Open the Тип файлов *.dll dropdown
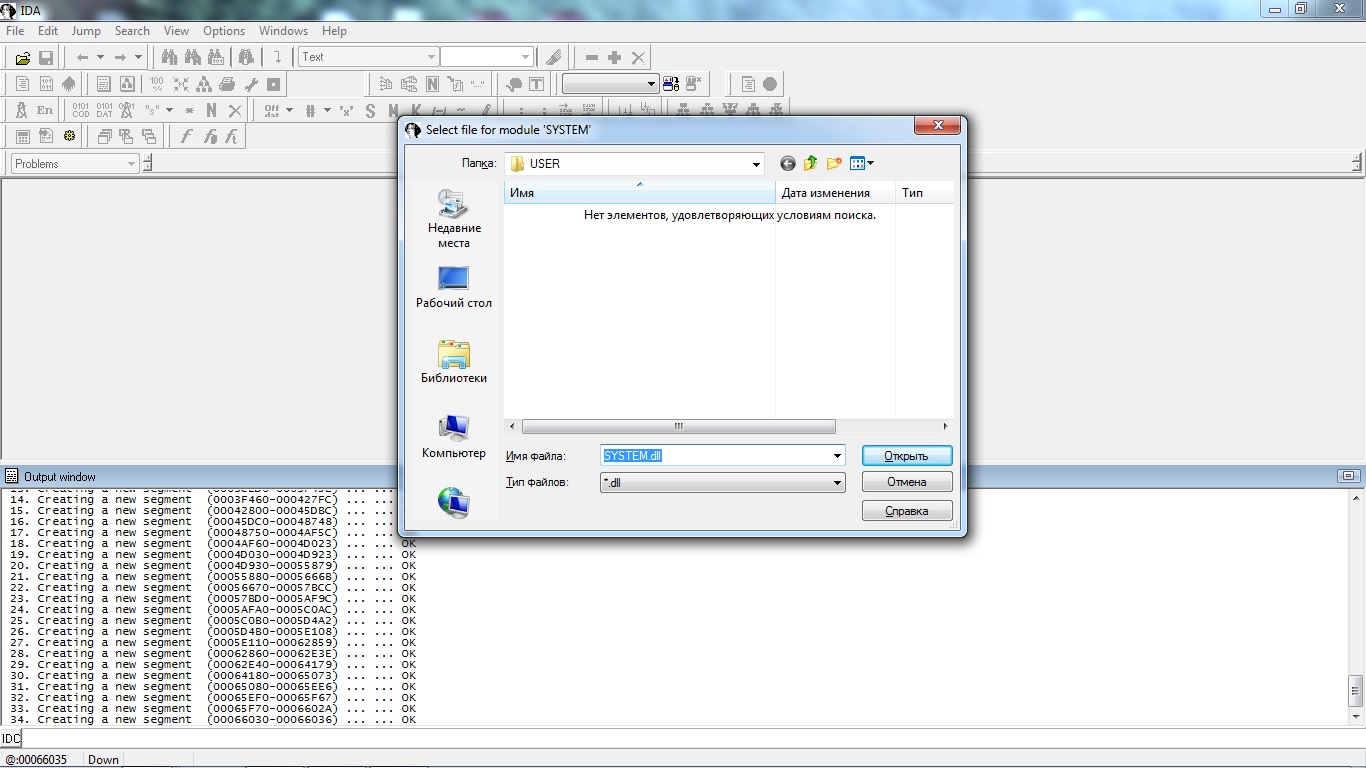This screenshot has height=768, width=1366. coord(837,483)
